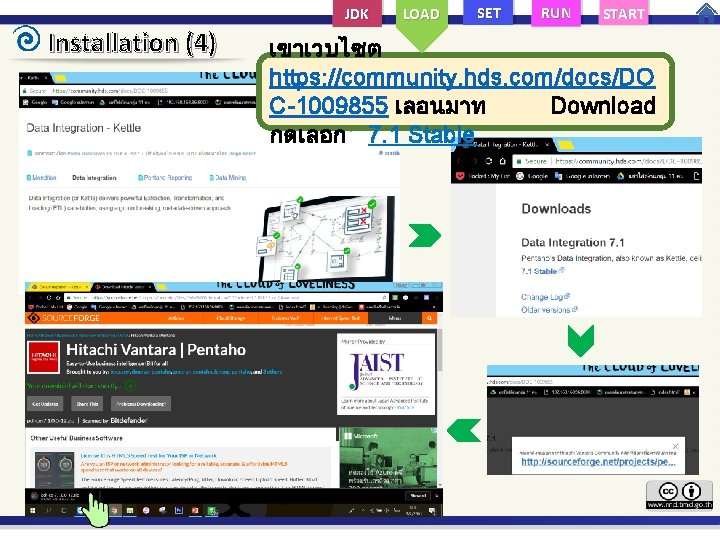The height and width of the screenshot is (540, 720).
Task: Click the SourceForge logo
Action: point(63,318)
